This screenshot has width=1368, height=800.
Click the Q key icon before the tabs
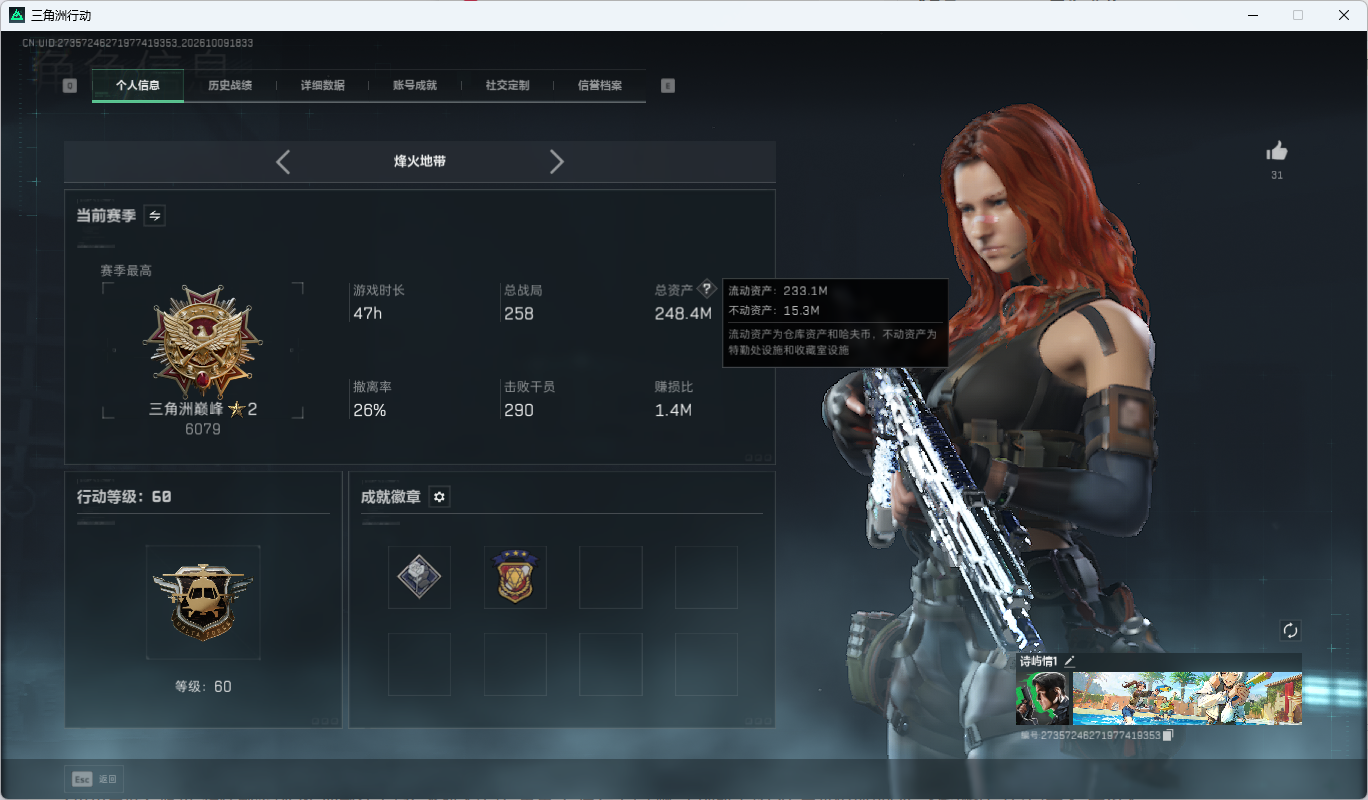70,86
